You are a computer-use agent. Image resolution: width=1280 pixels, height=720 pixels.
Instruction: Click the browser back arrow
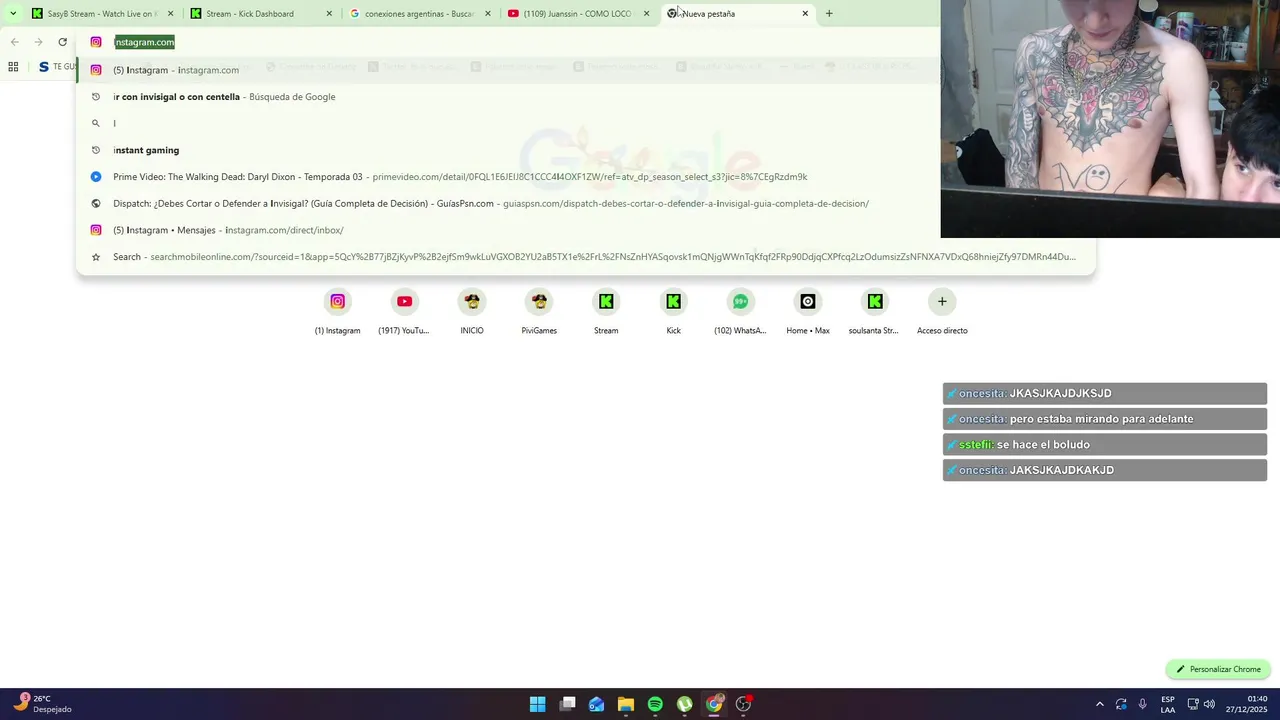[x=14, y=42]
